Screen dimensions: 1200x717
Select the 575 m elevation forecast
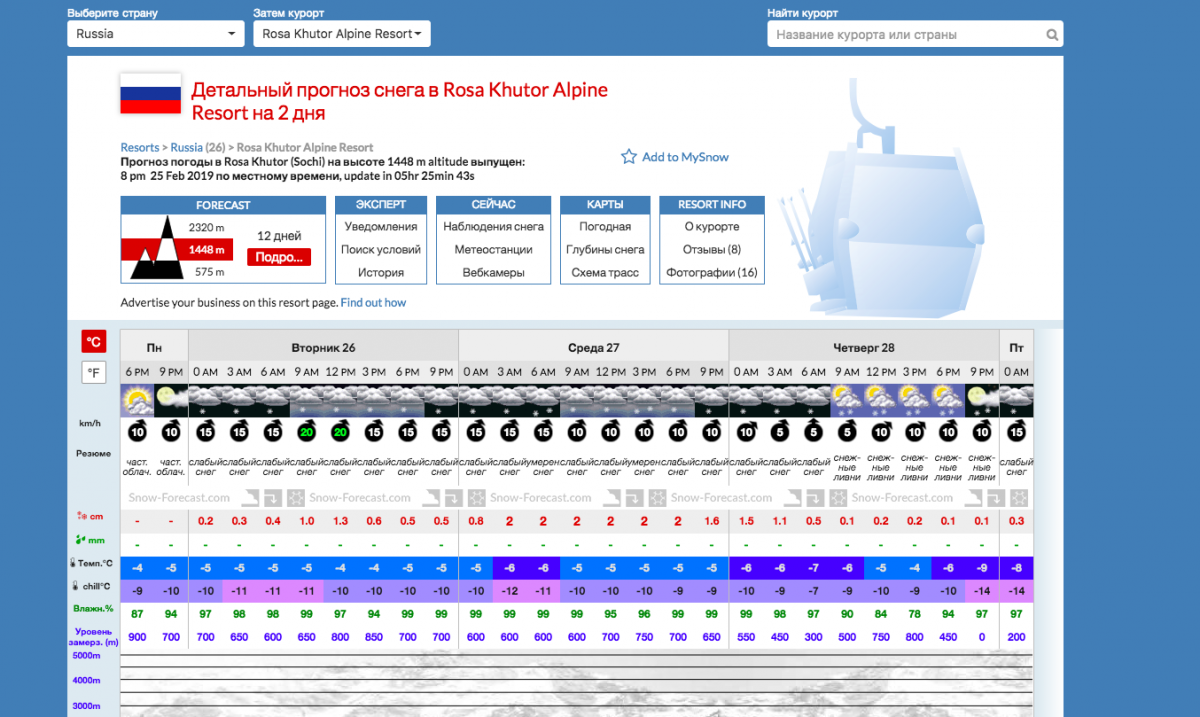click(209, 272)
